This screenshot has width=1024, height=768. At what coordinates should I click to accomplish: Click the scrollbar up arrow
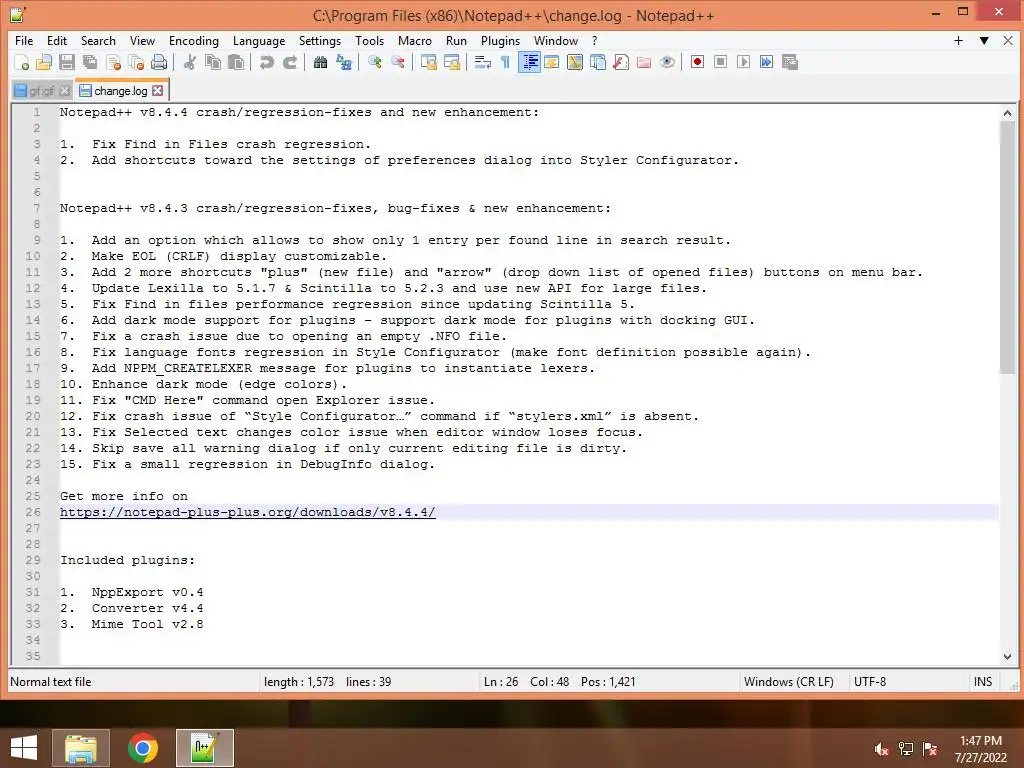coord(1006,113)
